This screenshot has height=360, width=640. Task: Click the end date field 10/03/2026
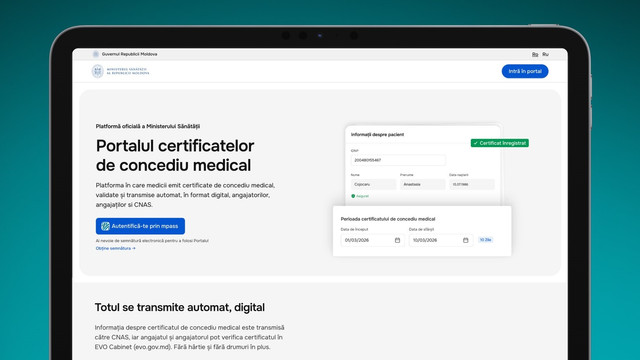tap(440, 240)
